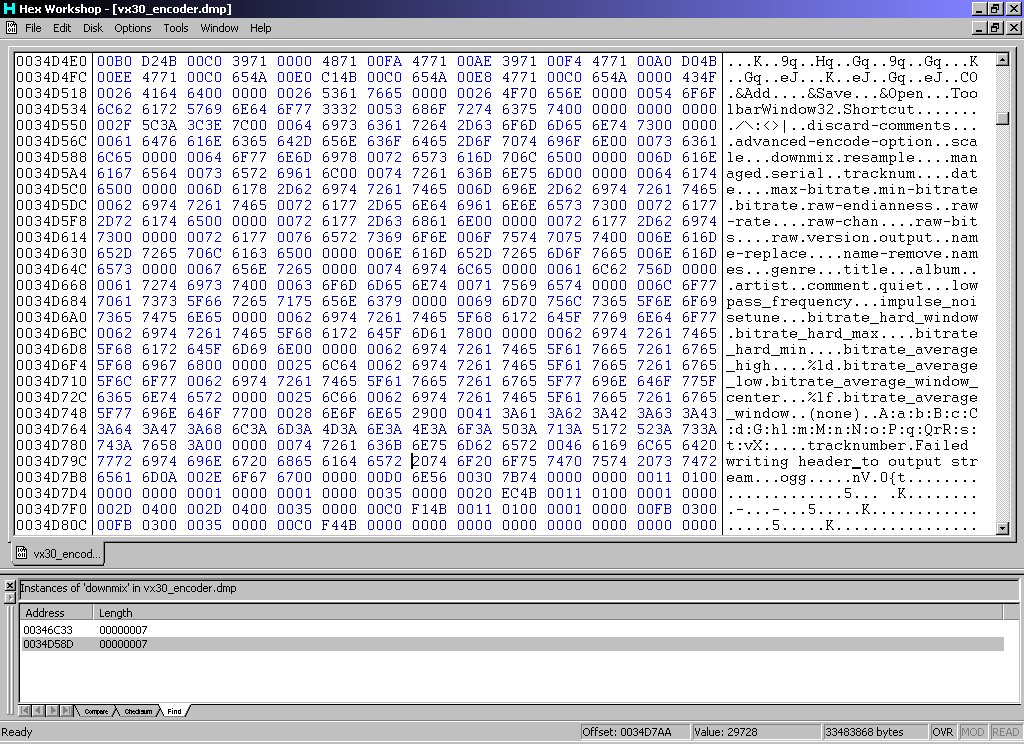Image resolution: width=1024 pixels, height=744 pixels.
Task: Click the Offset: 0034D7AA status field
Action: pyautogui.click(x=634, y=732)
